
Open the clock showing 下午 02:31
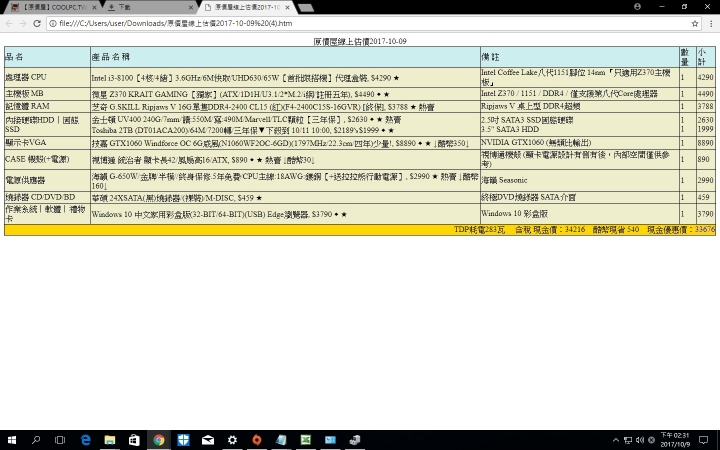click(675, 440)
